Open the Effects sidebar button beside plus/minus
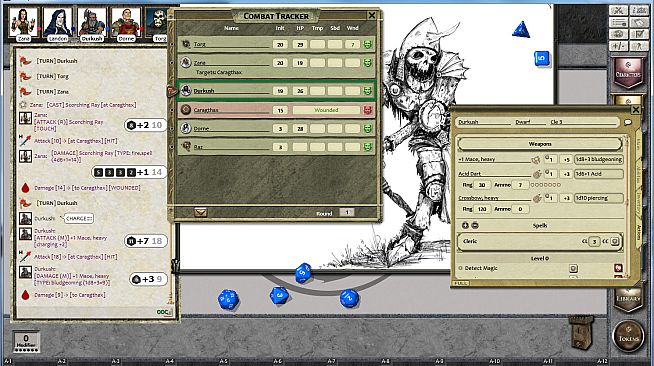This screenshot has height=366, width=654. coord(639,45)
